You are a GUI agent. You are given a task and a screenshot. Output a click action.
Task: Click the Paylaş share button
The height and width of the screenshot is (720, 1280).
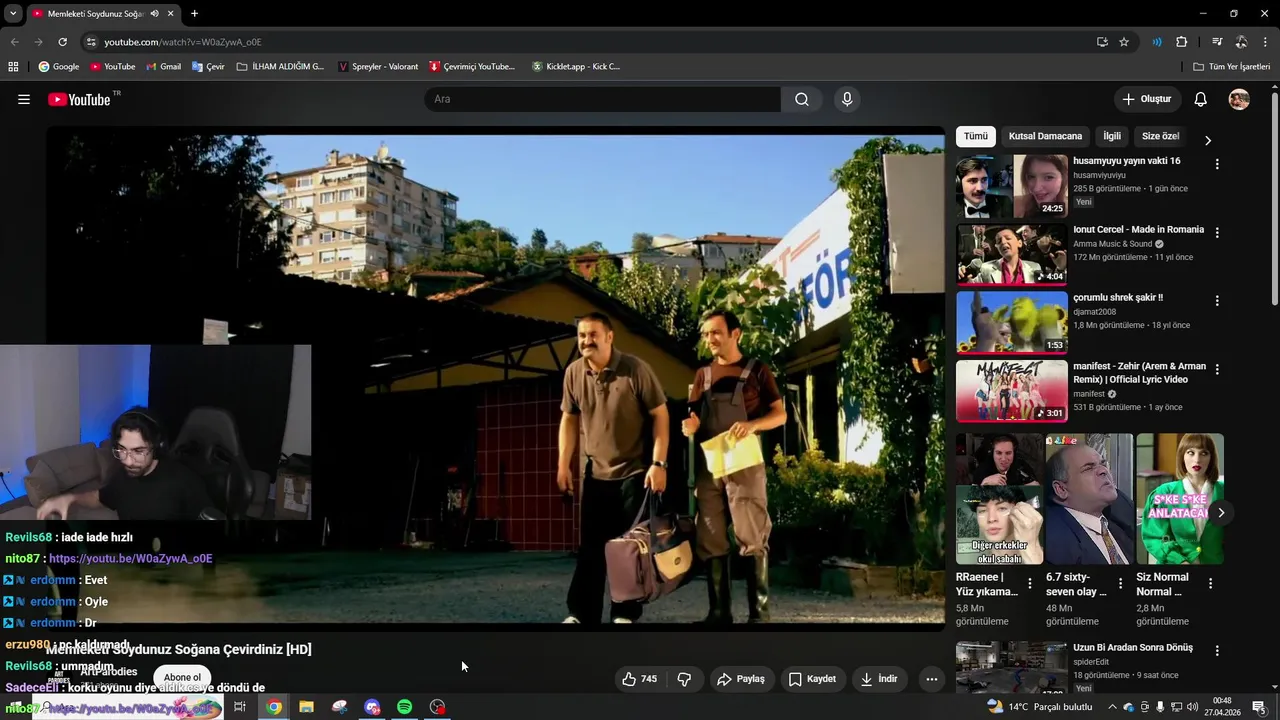741,679
